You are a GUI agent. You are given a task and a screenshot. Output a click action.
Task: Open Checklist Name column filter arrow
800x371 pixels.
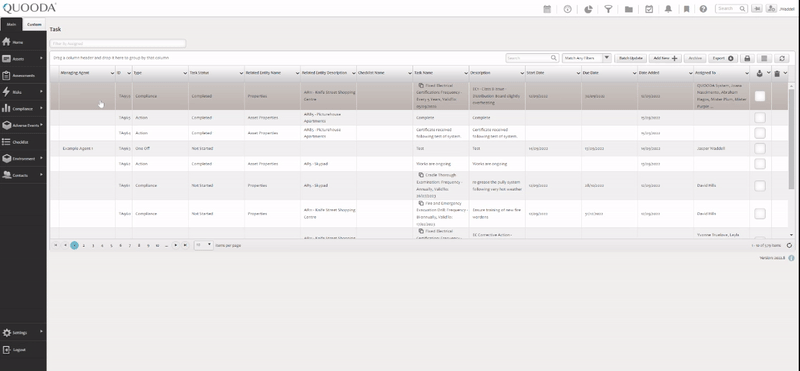pyautogui.click(x=410, y=73)
